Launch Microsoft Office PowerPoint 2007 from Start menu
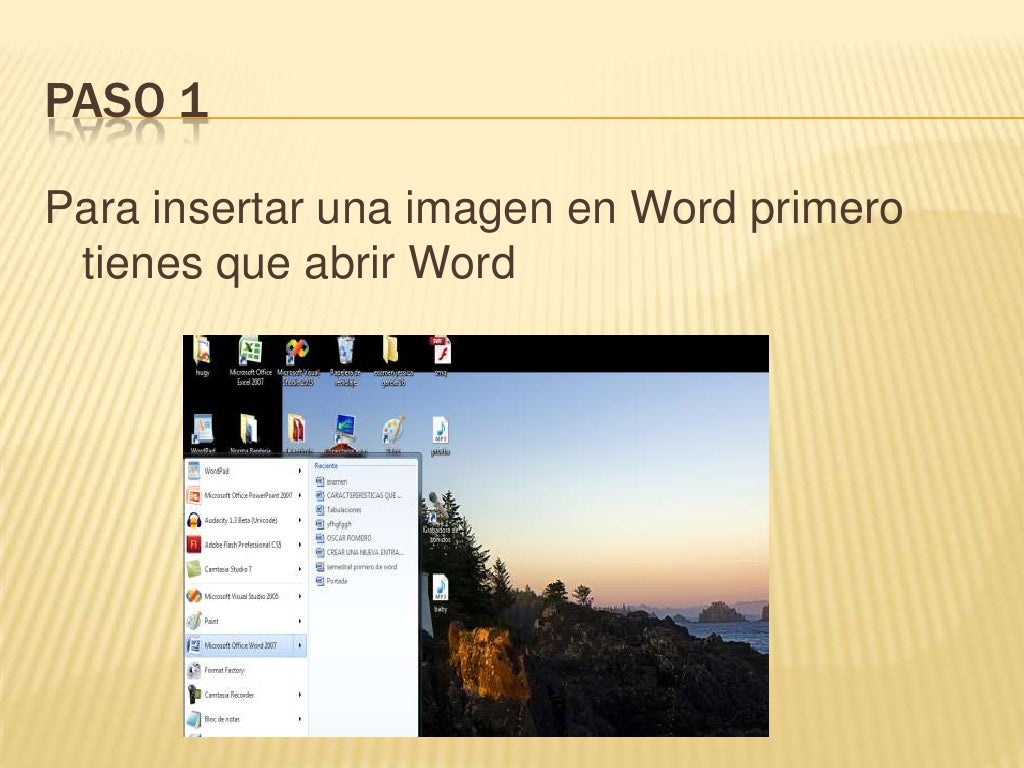The image size is (1024, 768). [x=245, y=496]
